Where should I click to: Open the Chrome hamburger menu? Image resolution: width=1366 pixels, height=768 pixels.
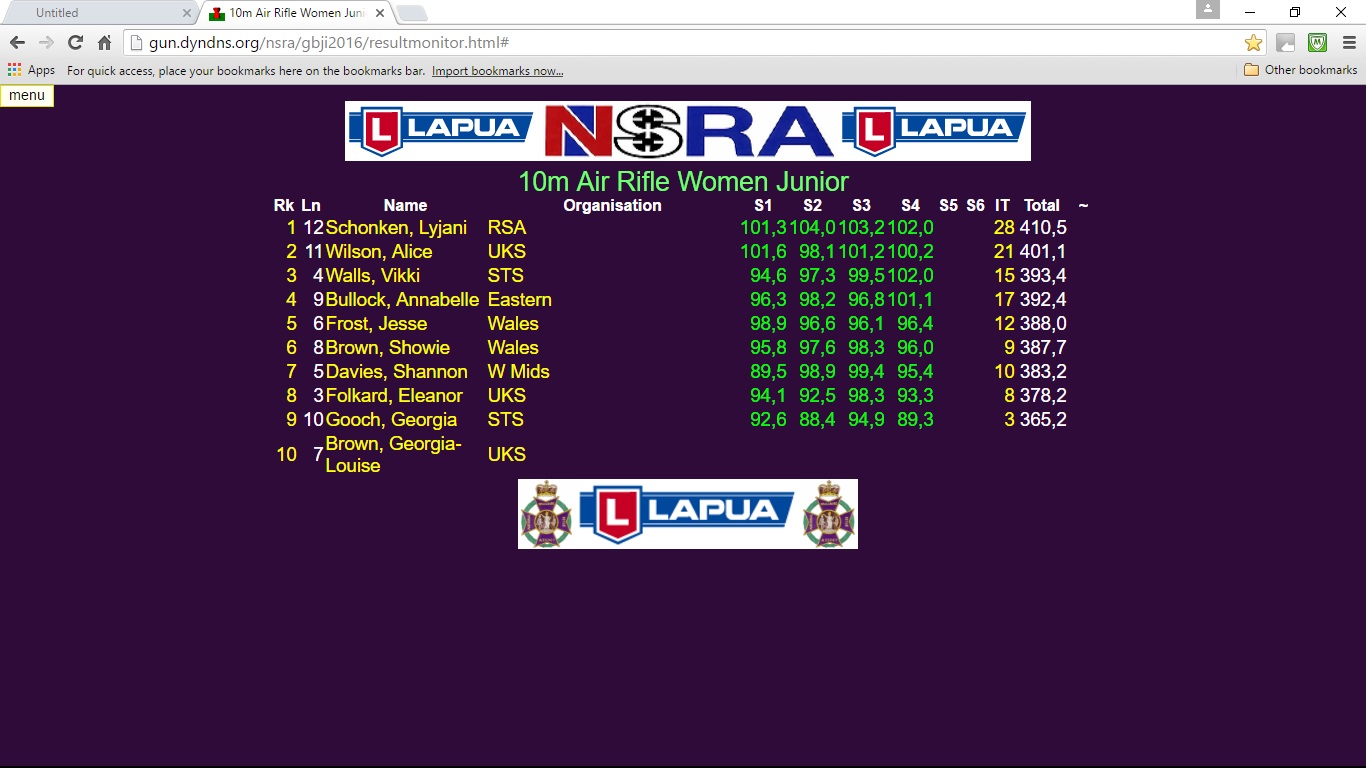click(1349, 43)
